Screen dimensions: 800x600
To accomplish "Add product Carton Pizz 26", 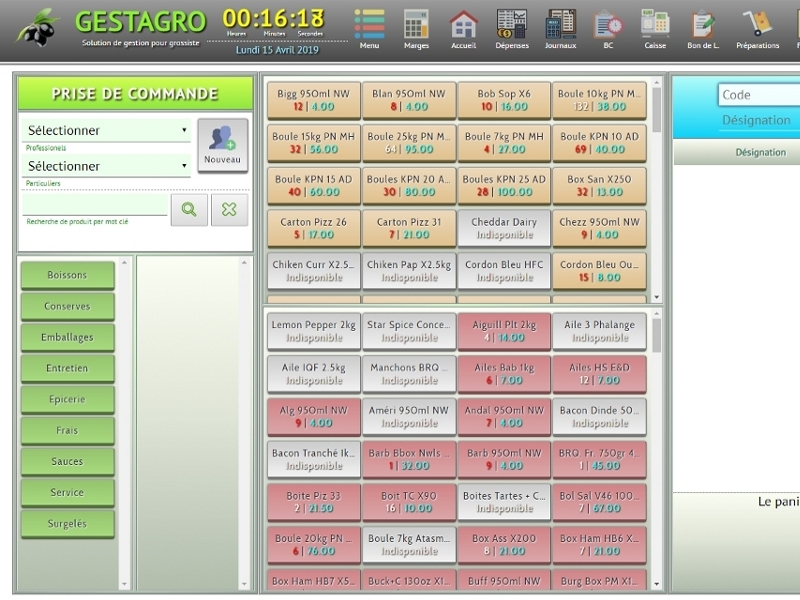I will click(313, 228).
